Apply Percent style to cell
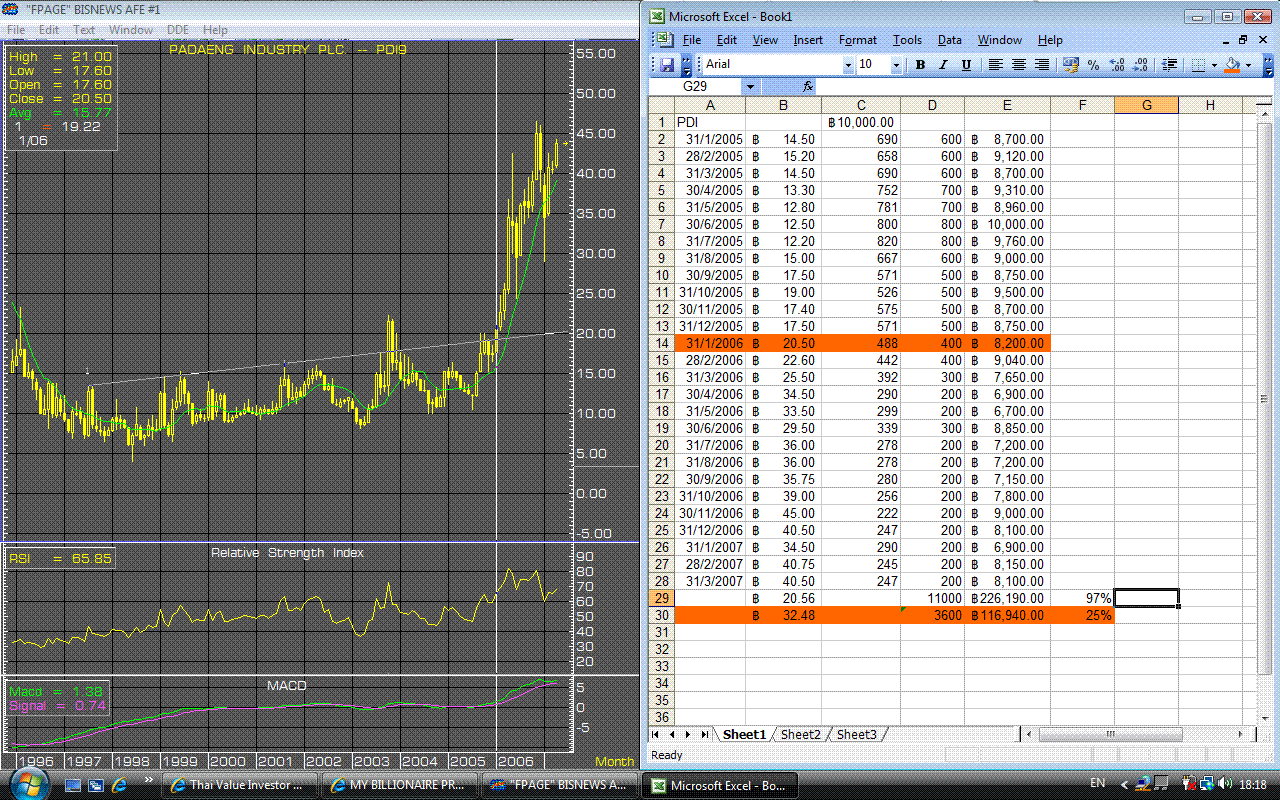The width and height of the screenshot is (1280, 800). coord(1094,64)
